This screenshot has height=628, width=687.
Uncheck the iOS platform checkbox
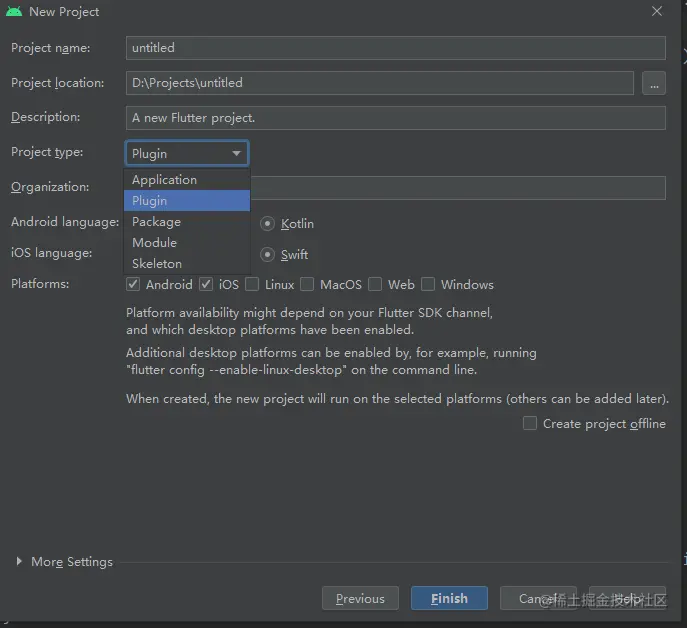206,284
